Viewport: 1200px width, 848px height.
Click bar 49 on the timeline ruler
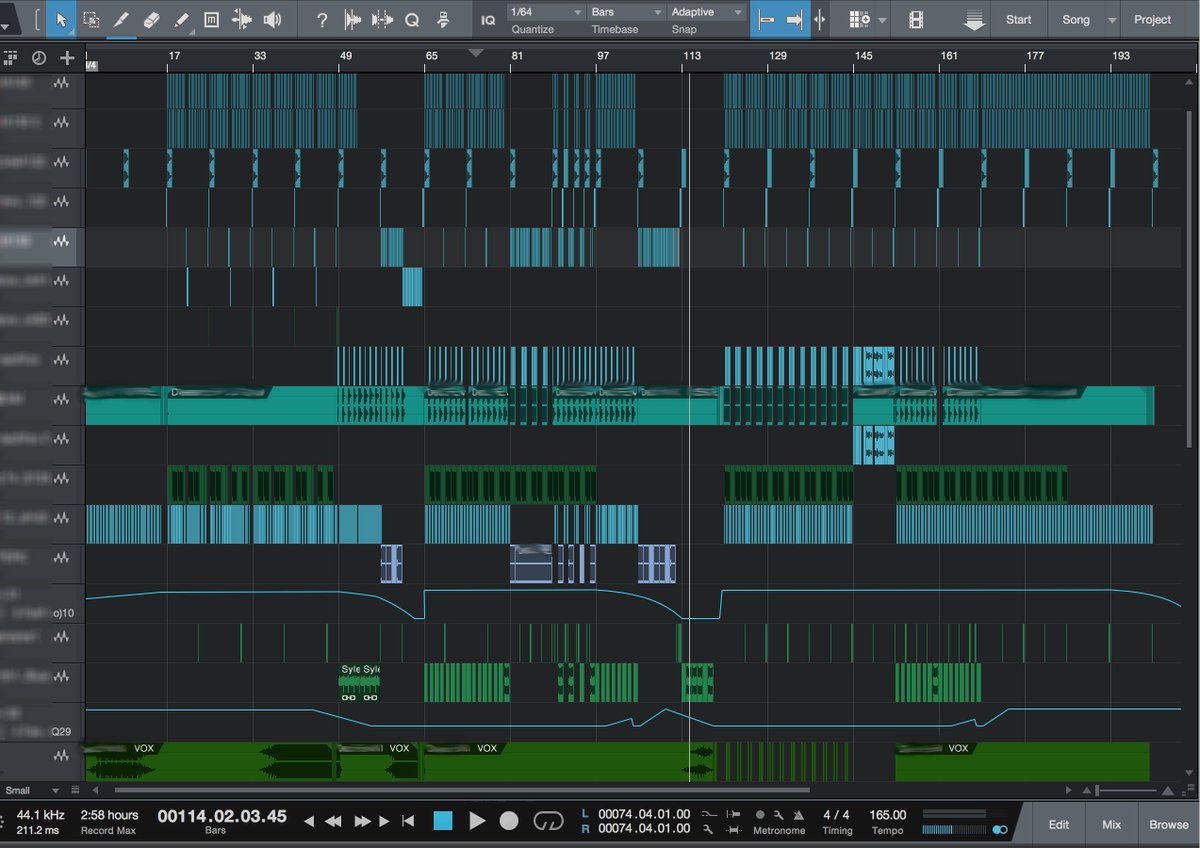(x=346, y=56)
